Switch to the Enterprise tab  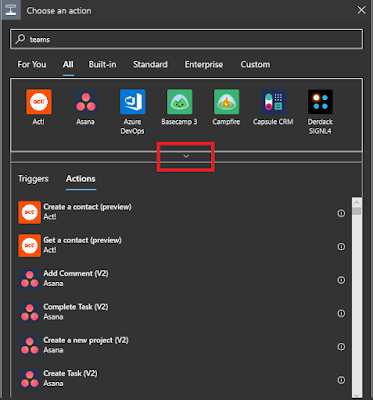click(204, 64)
